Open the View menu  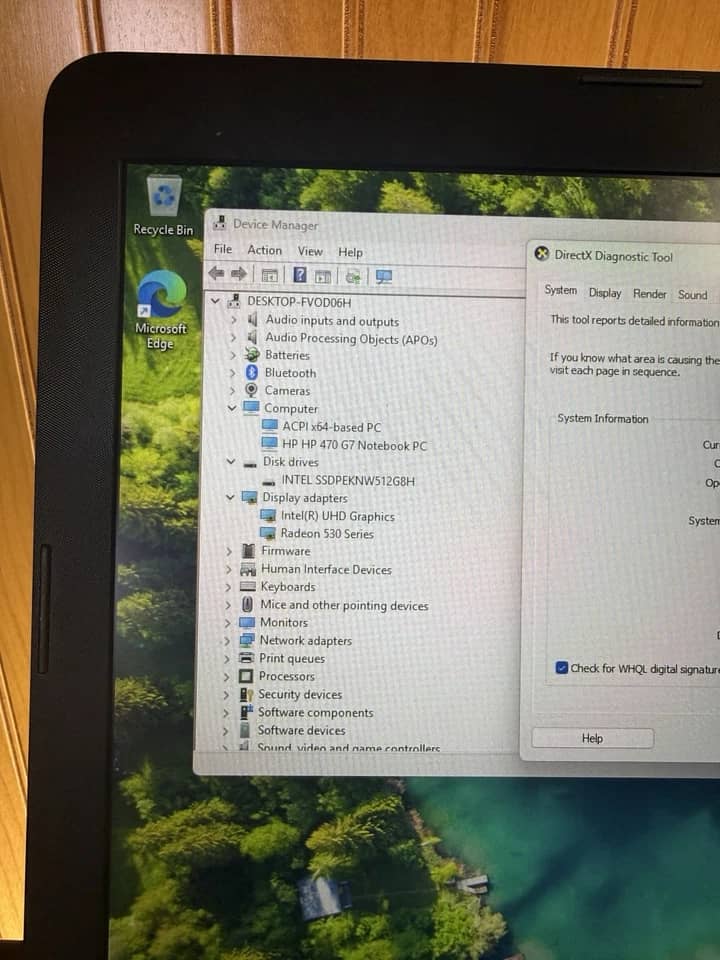[310, 251]
